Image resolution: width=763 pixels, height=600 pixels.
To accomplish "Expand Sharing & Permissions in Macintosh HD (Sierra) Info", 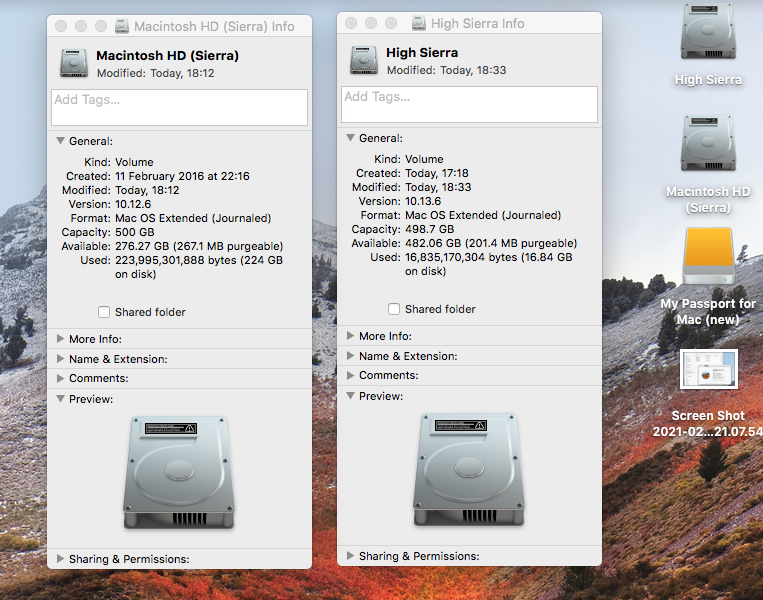I will click(60, 559).
